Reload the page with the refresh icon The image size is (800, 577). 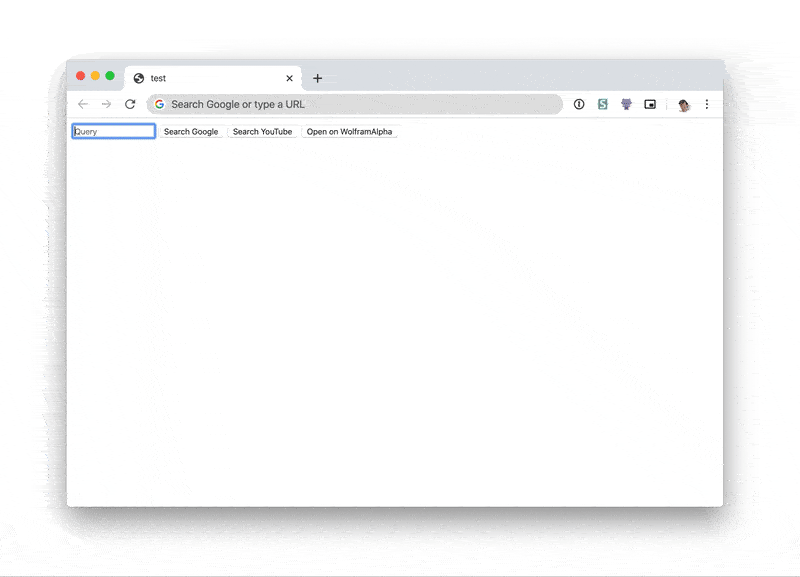(x=130, y=104)
